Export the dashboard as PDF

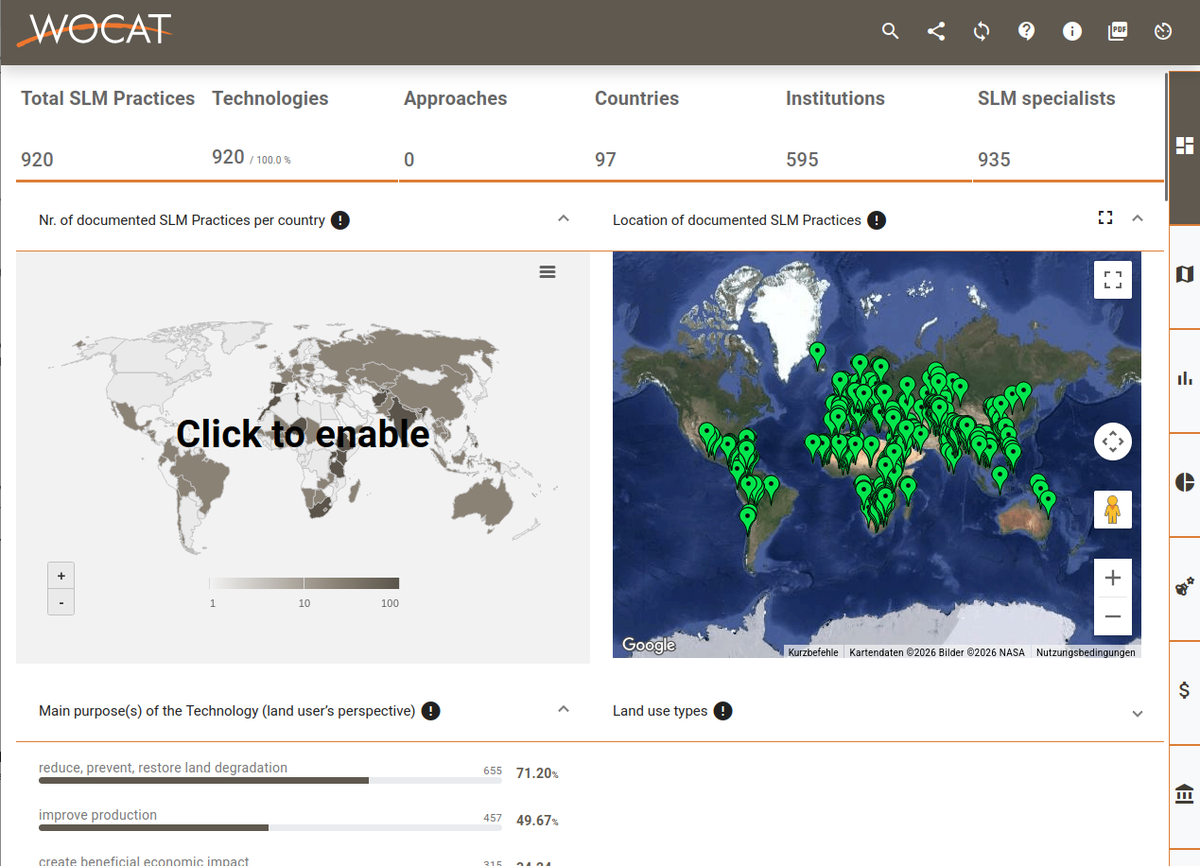click(1117, 31)
